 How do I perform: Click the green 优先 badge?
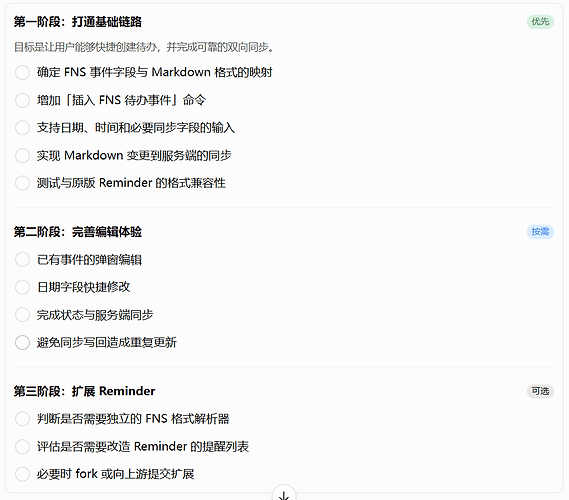point(540,22)
